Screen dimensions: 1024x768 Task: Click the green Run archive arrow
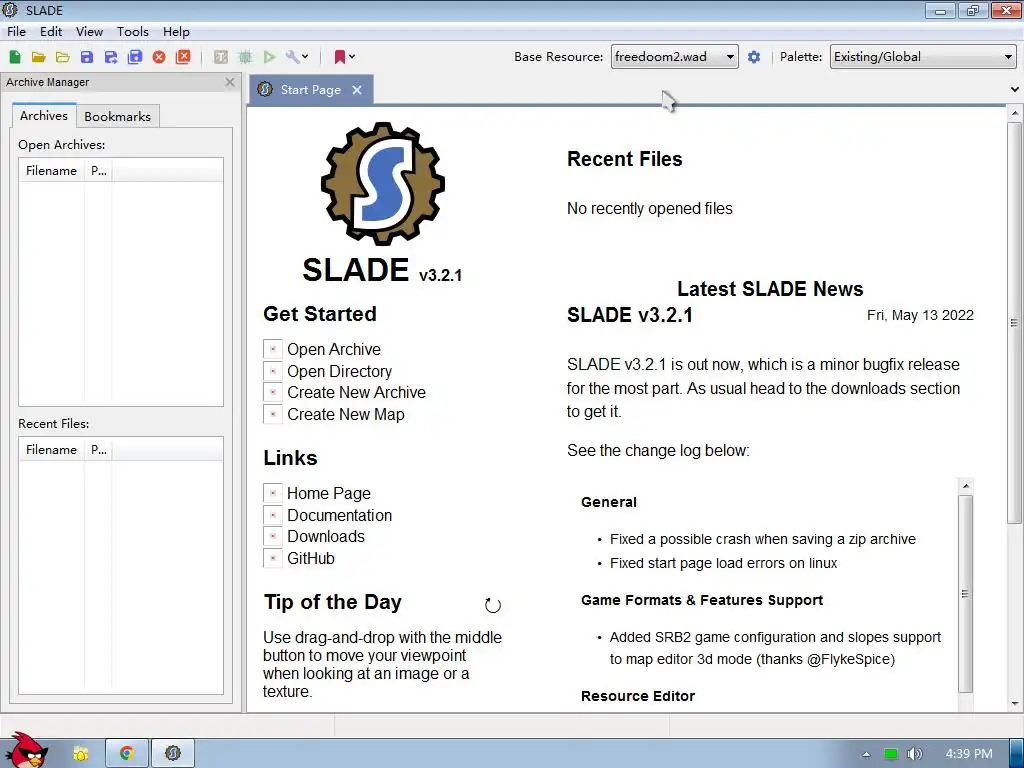click(x=269, y=57)
